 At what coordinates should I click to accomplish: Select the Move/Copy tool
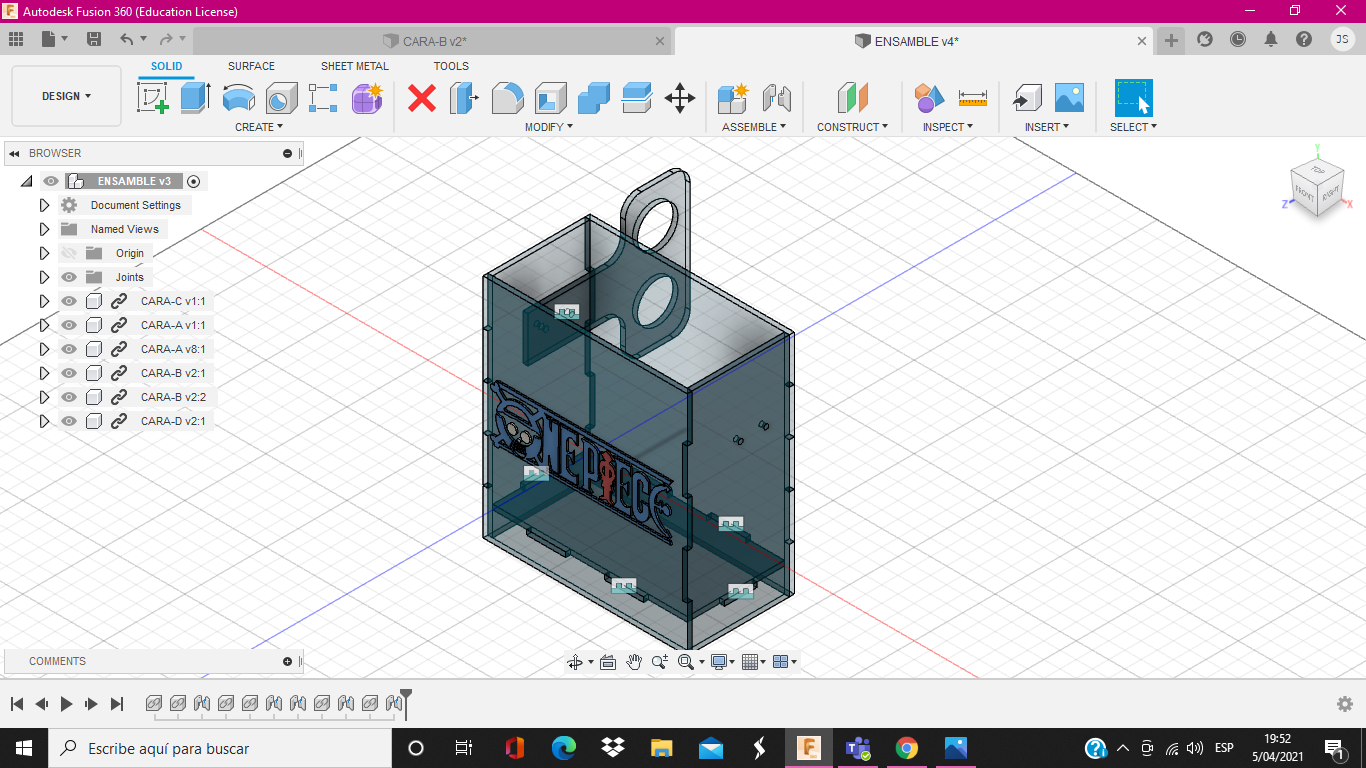point(680,98)
